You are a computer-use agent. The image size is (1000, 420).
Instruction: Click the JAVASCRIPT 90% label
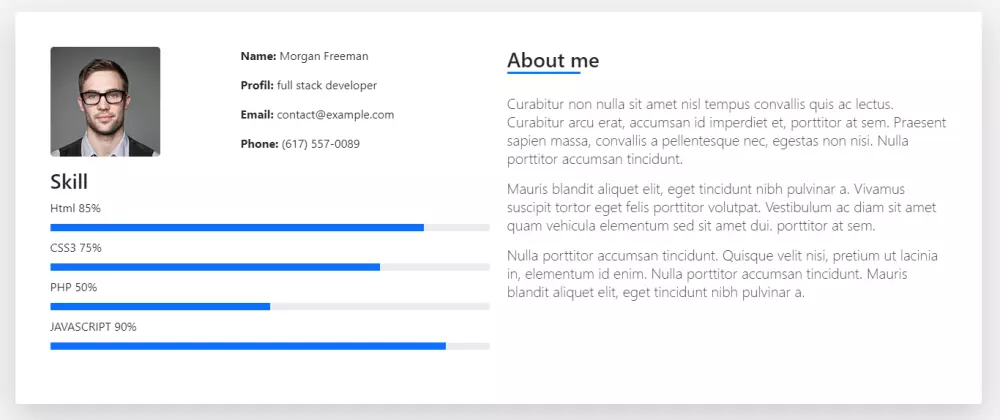pos(93,327)
